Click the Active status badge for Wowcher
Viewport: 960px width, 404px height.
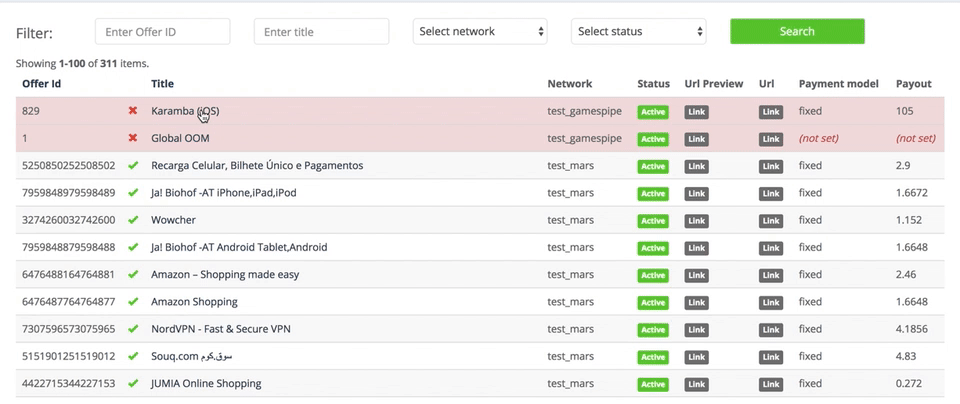653,221
